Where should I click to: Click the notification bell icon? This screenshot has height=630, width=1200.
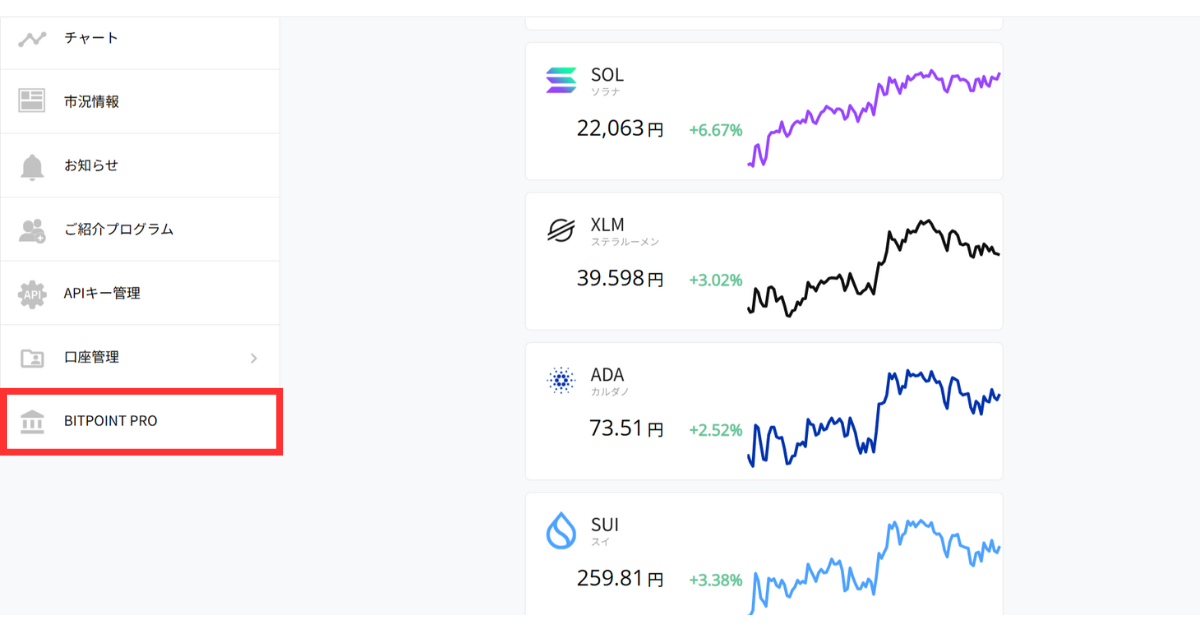pyautogui.click(x=32, y=166)
